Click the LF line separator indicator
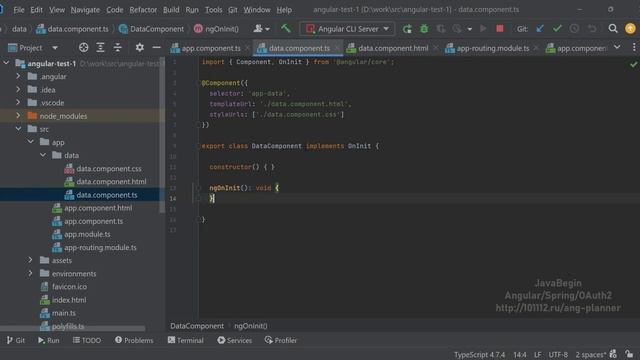640x360 pixels. pyautogui.click(x=538, y=354)
